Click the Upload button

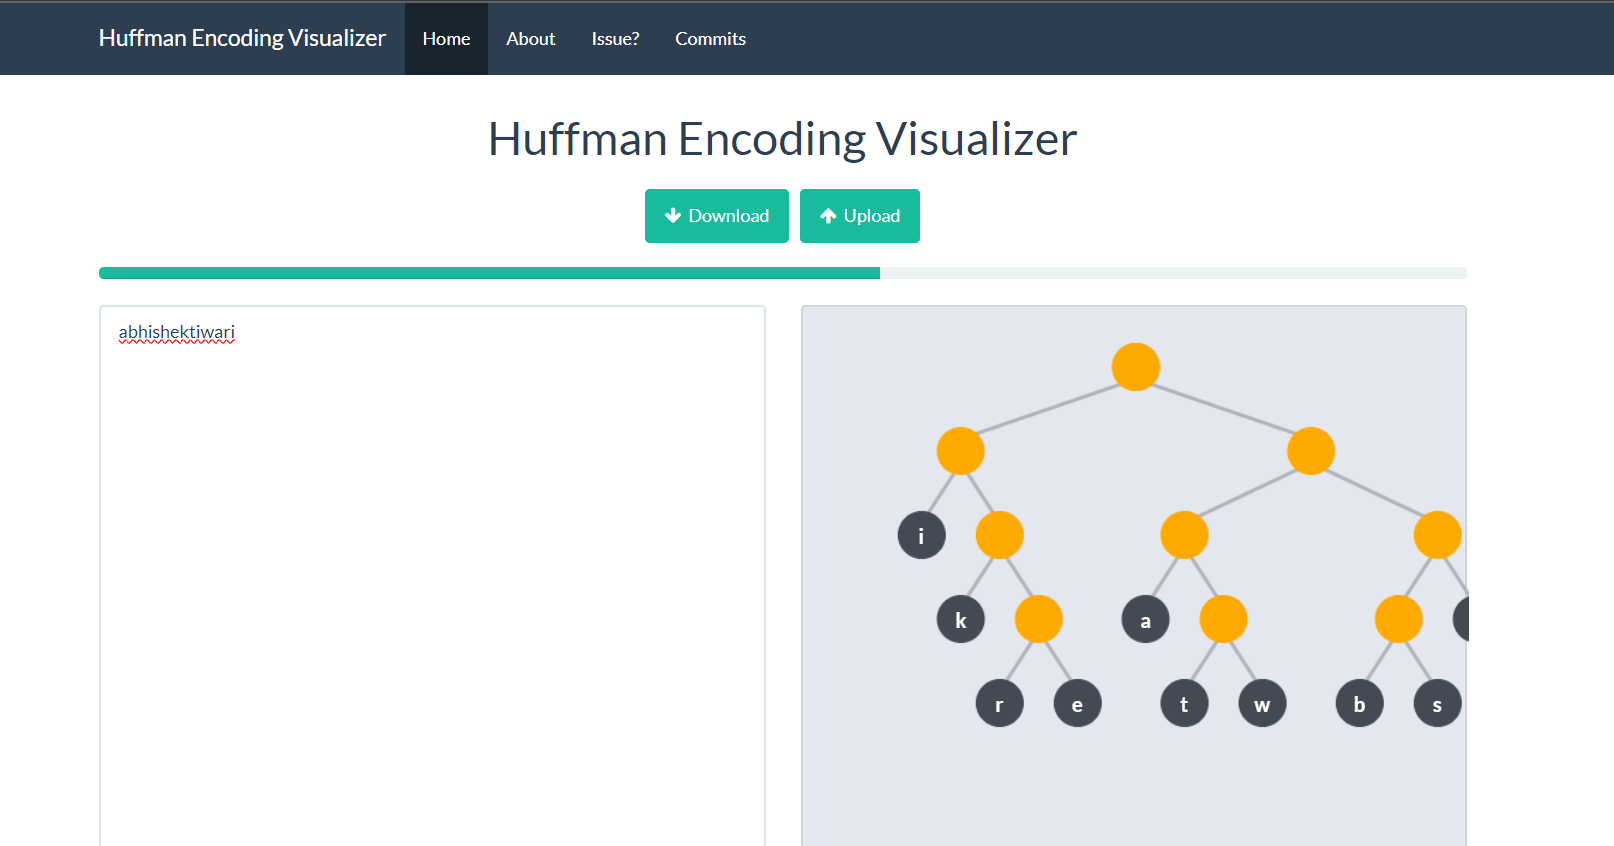pos(860,216)
